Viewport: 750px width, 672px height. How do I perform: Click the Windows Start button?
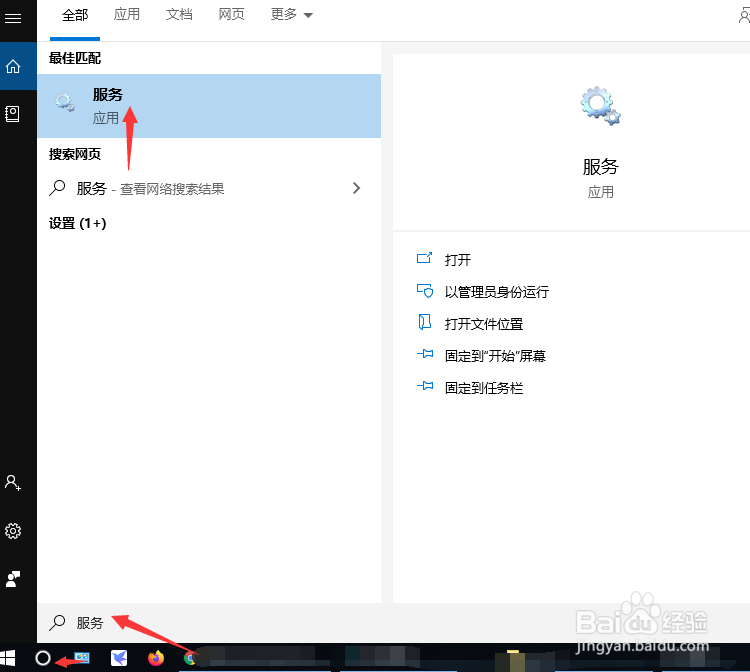(x=8, y=658)
